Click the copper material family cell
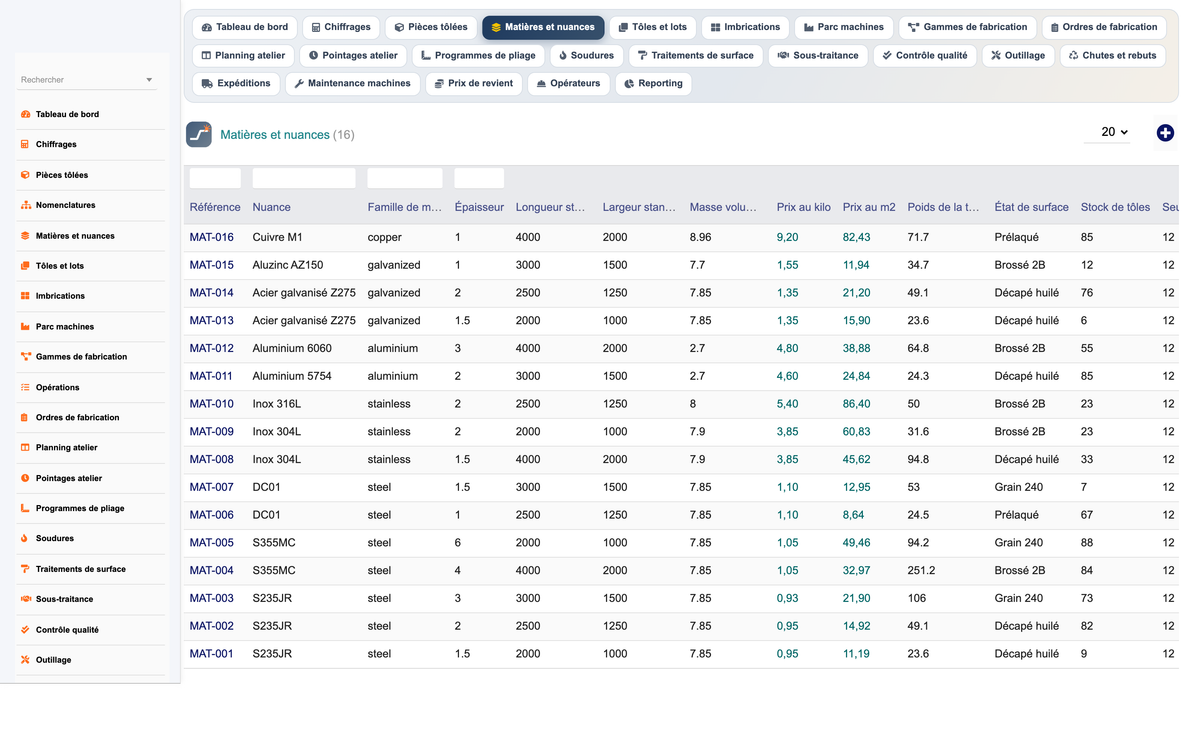This screenshot has height=743, width=1200. (x=385, y=238)
